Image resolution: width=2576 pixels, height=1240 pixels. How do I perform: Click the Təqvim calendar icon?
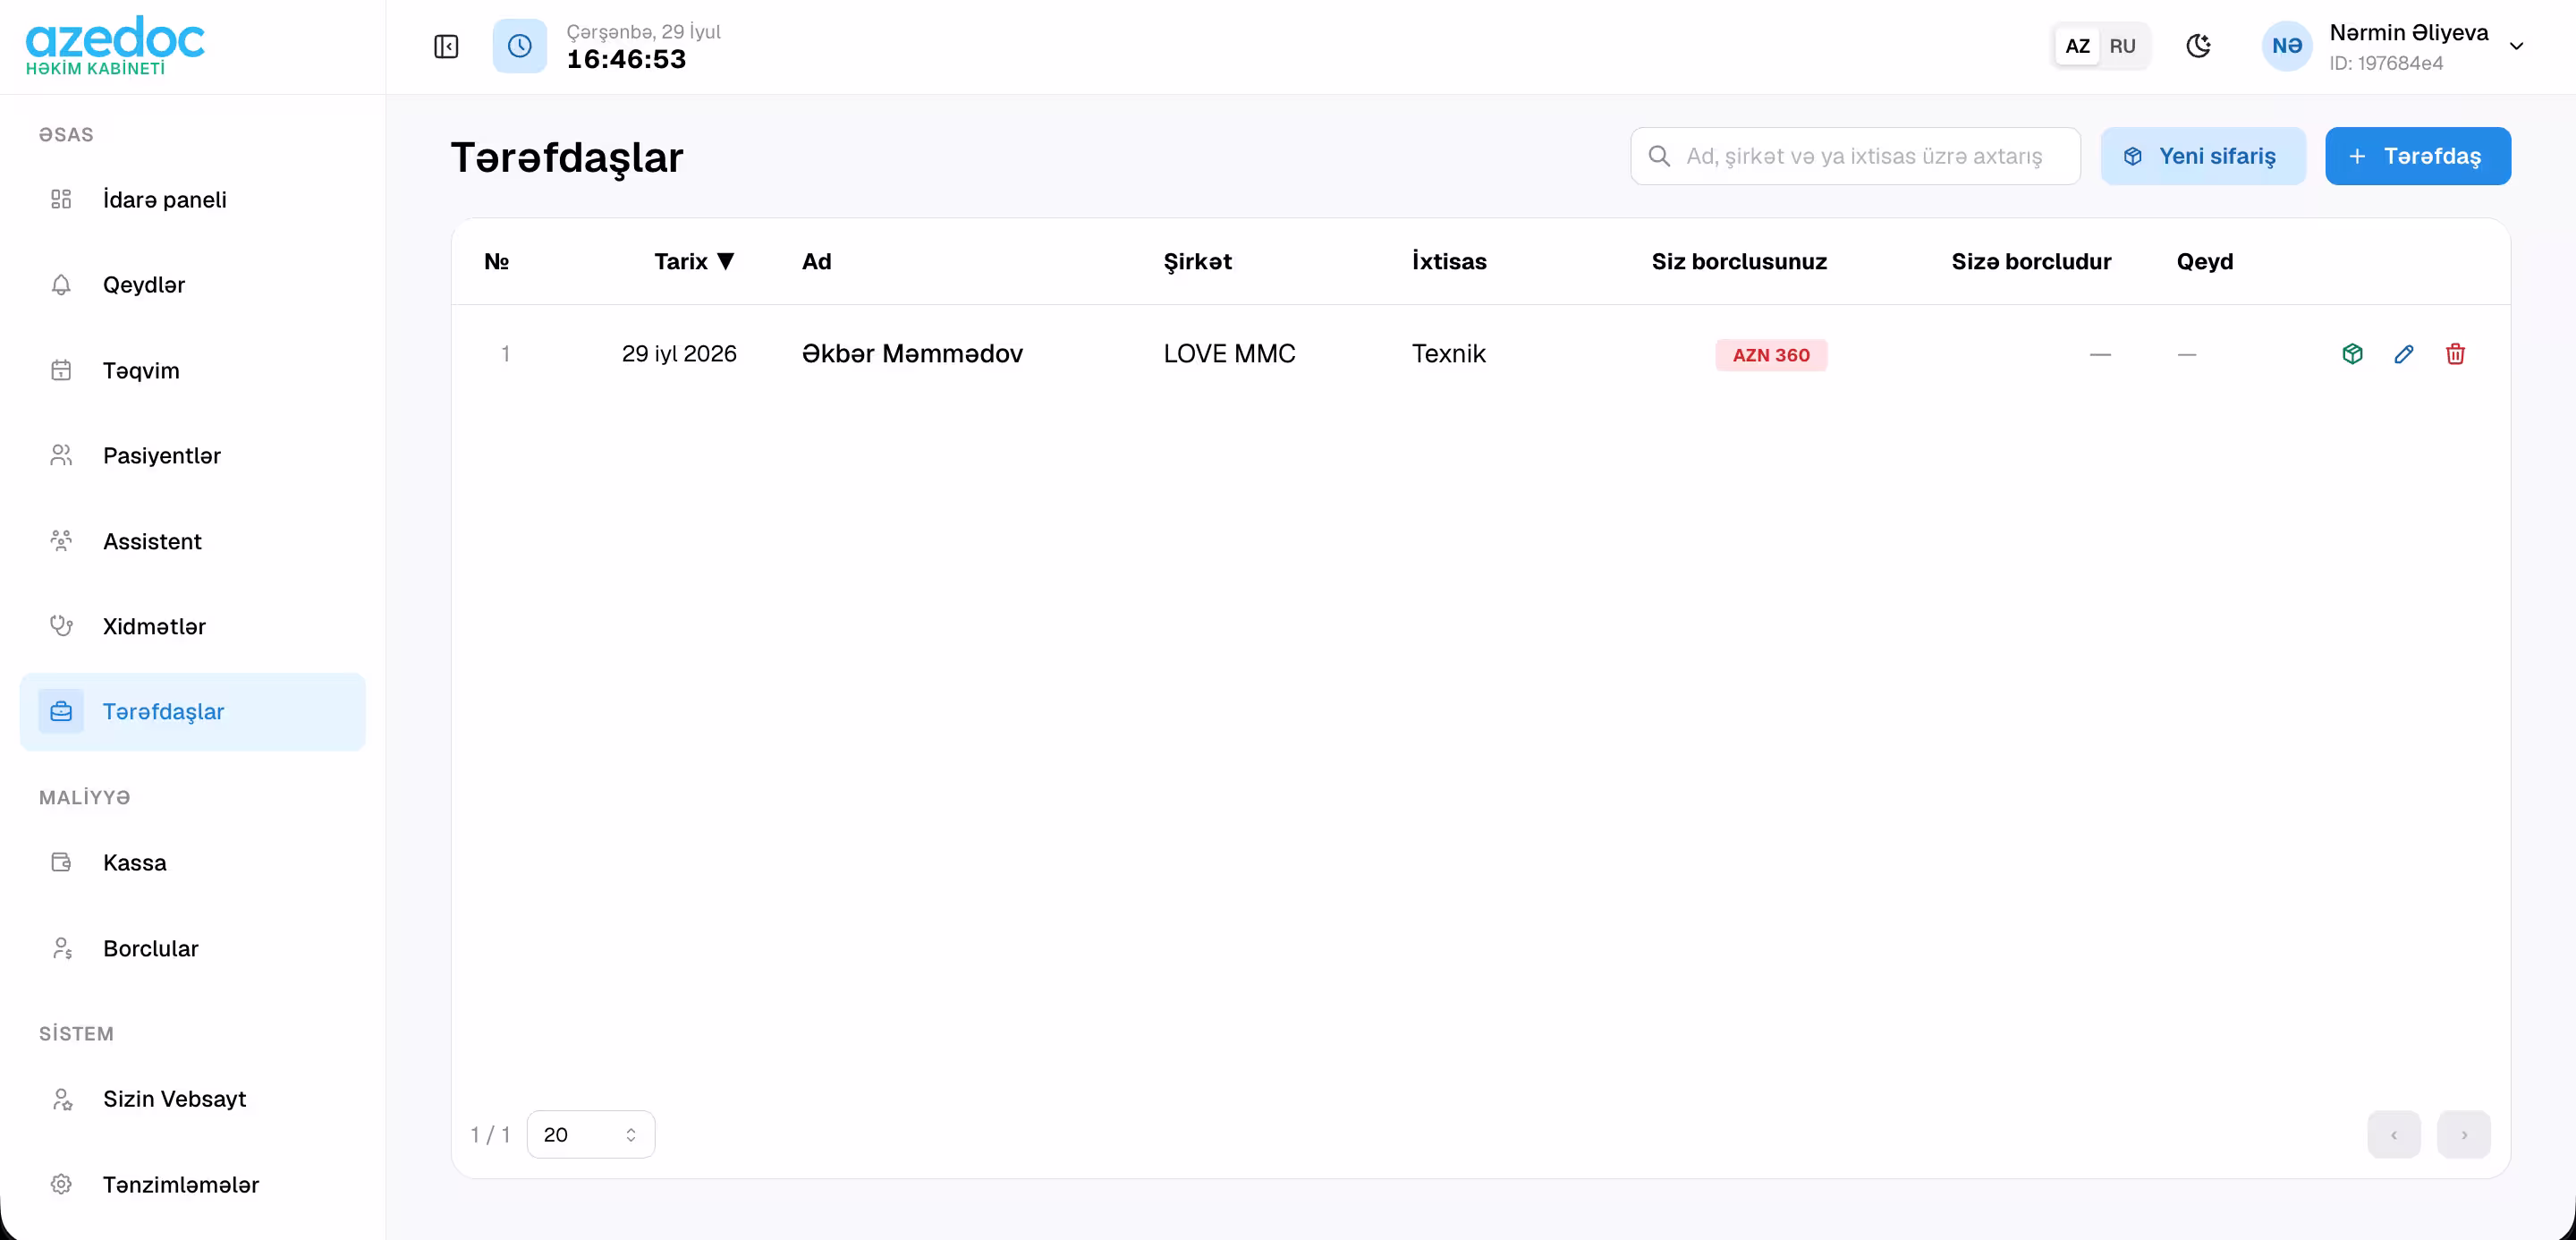(61, 371)
